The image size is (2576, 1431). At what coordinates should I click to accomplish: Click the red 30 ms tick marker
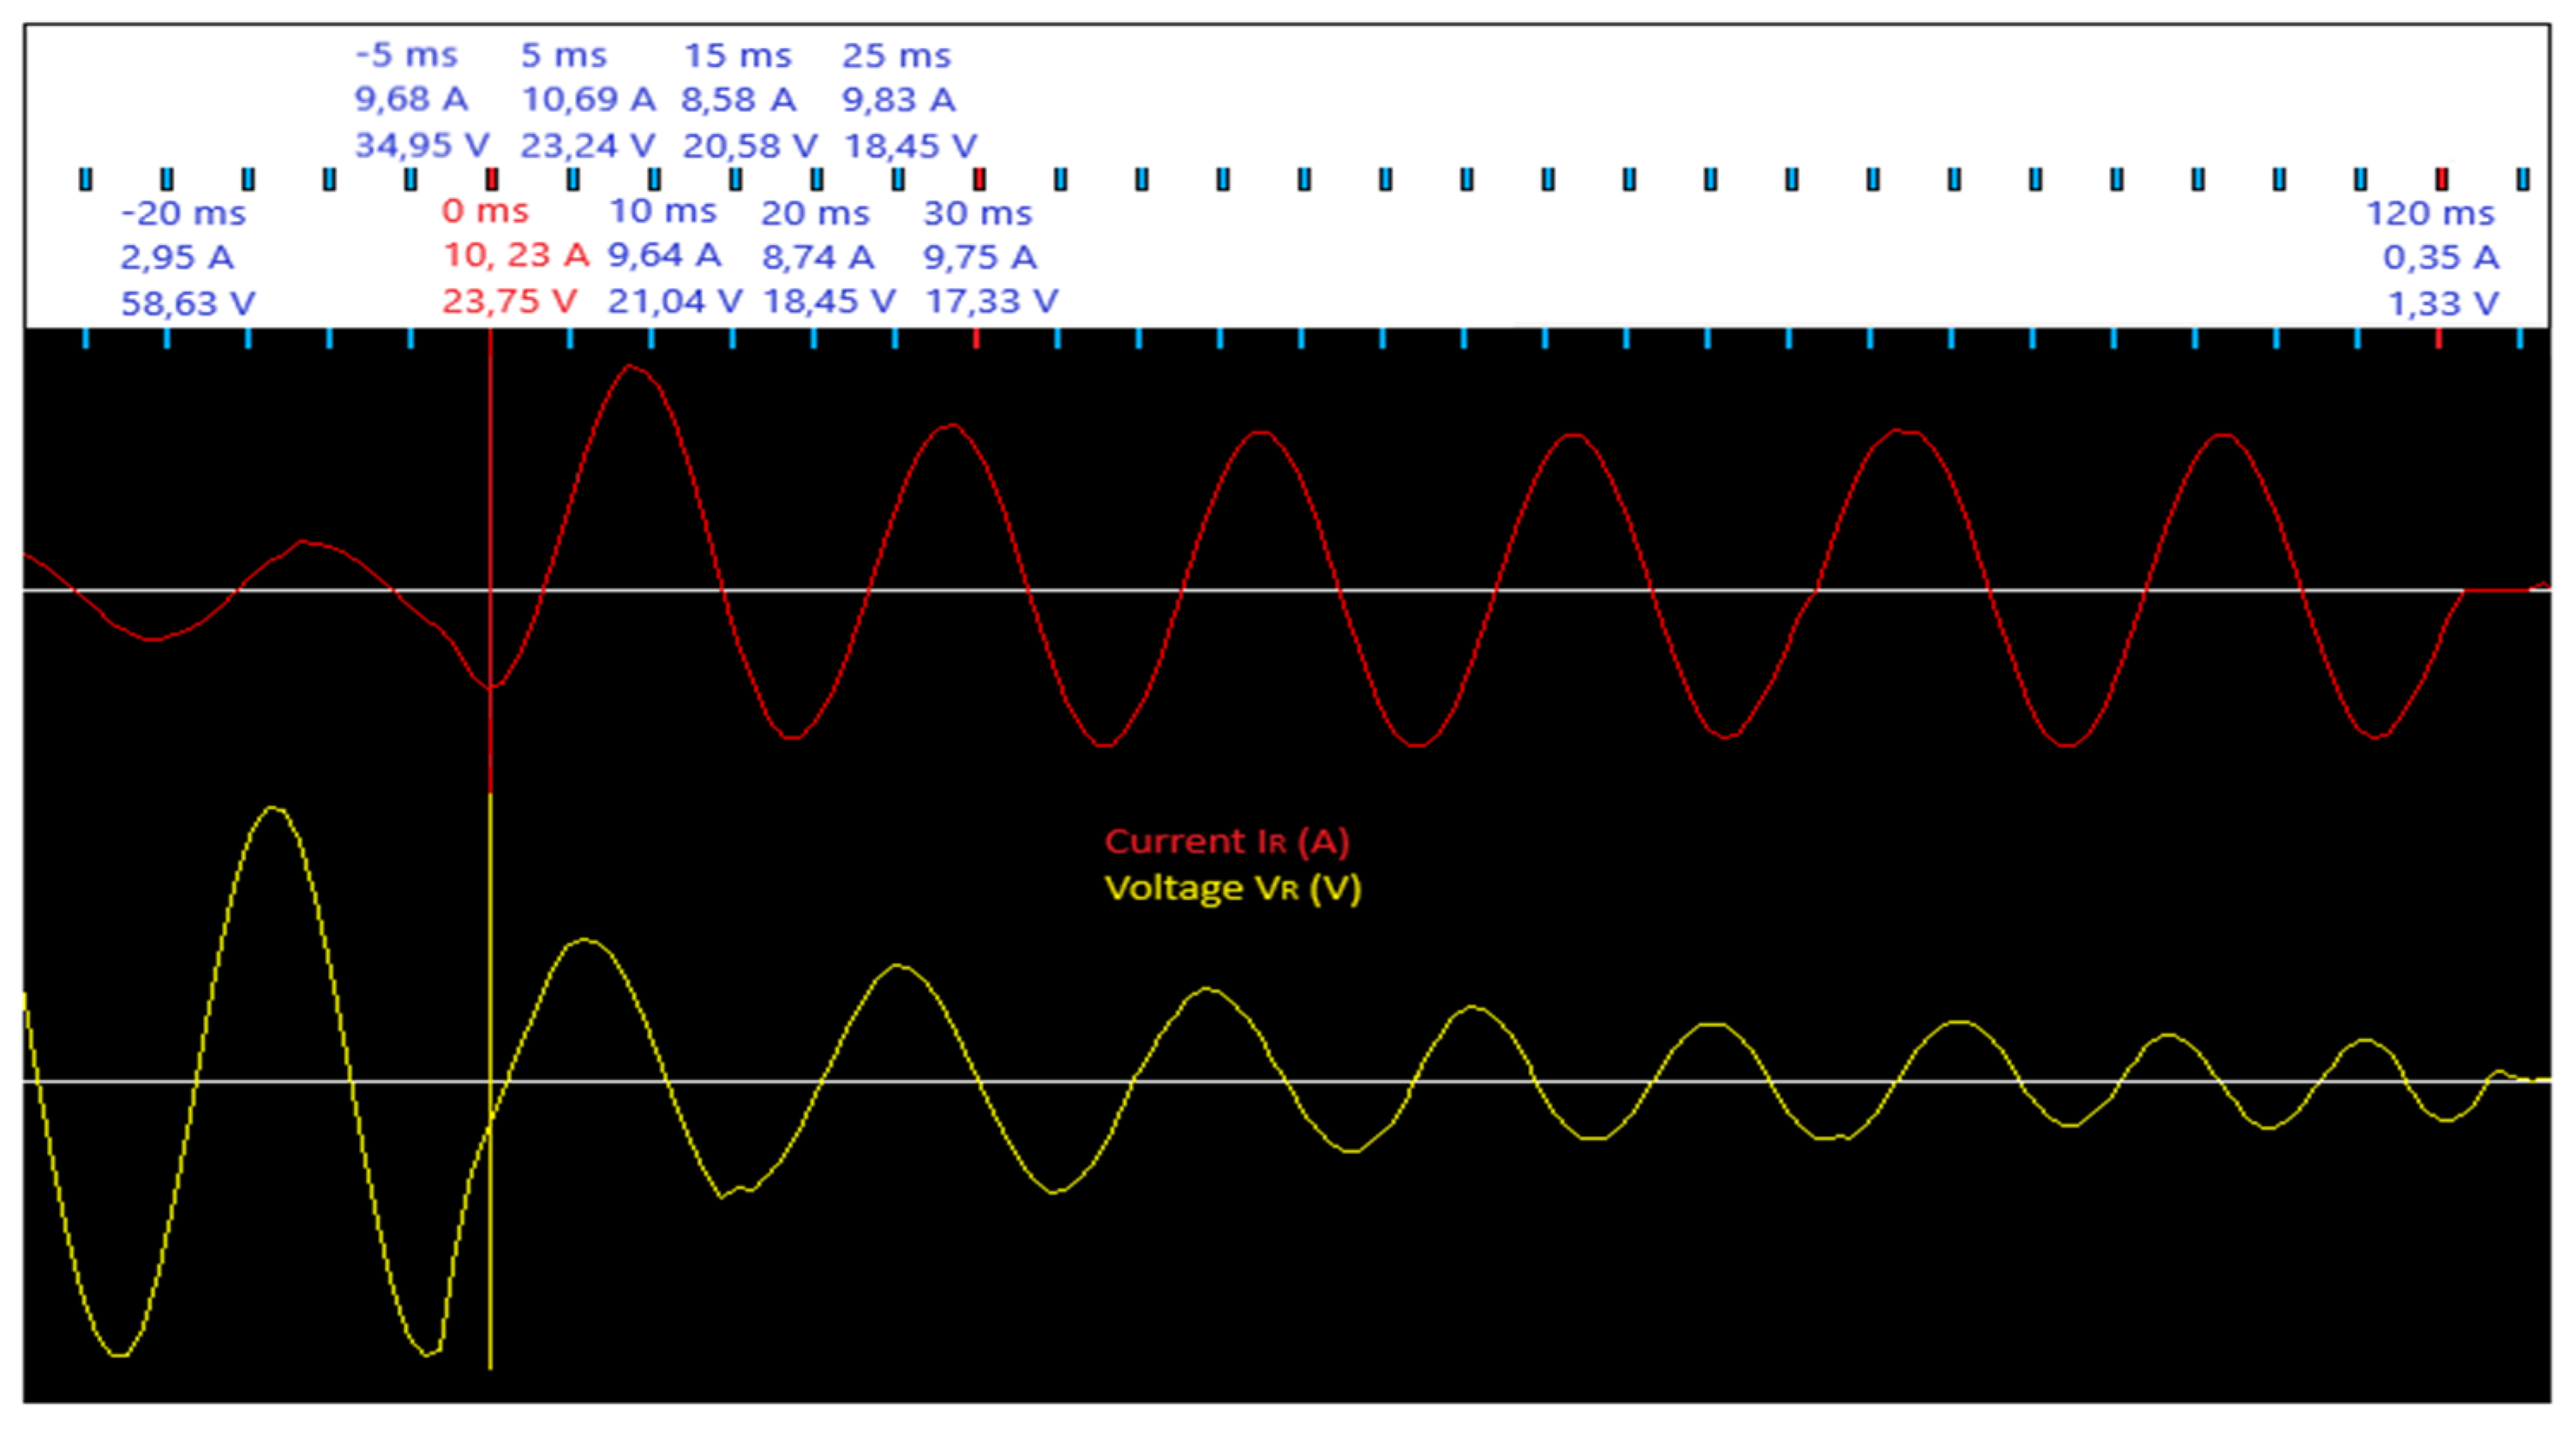979,179
